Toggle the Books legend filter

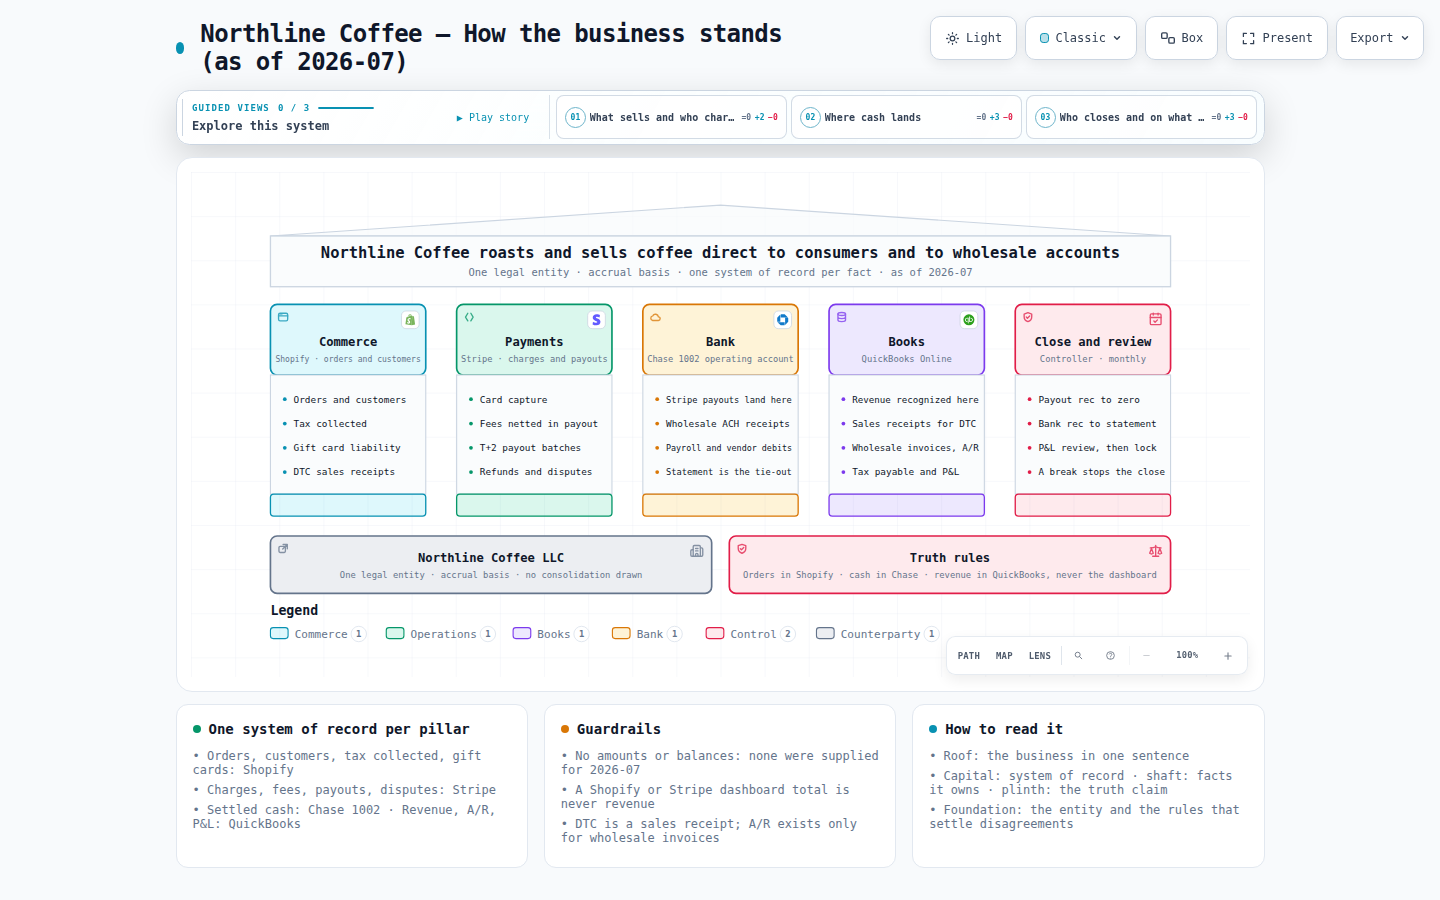point(550,634)
